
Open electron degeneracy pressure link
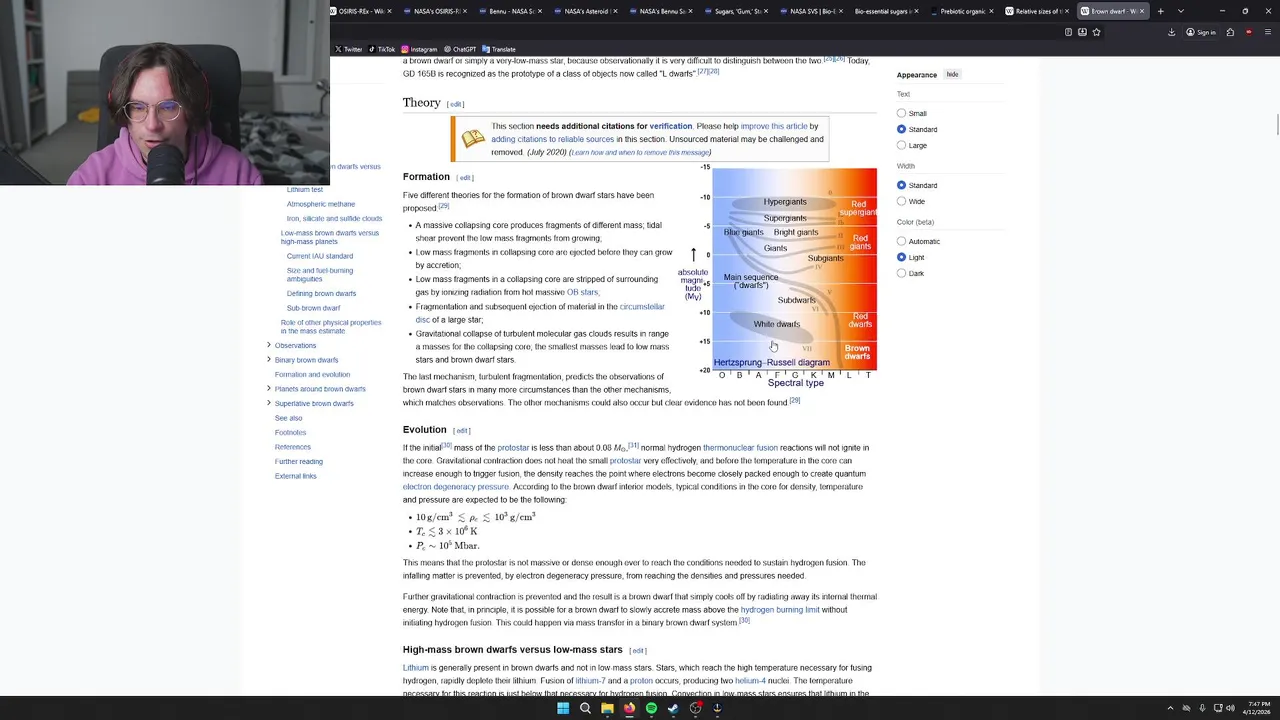tap(456, 487)
